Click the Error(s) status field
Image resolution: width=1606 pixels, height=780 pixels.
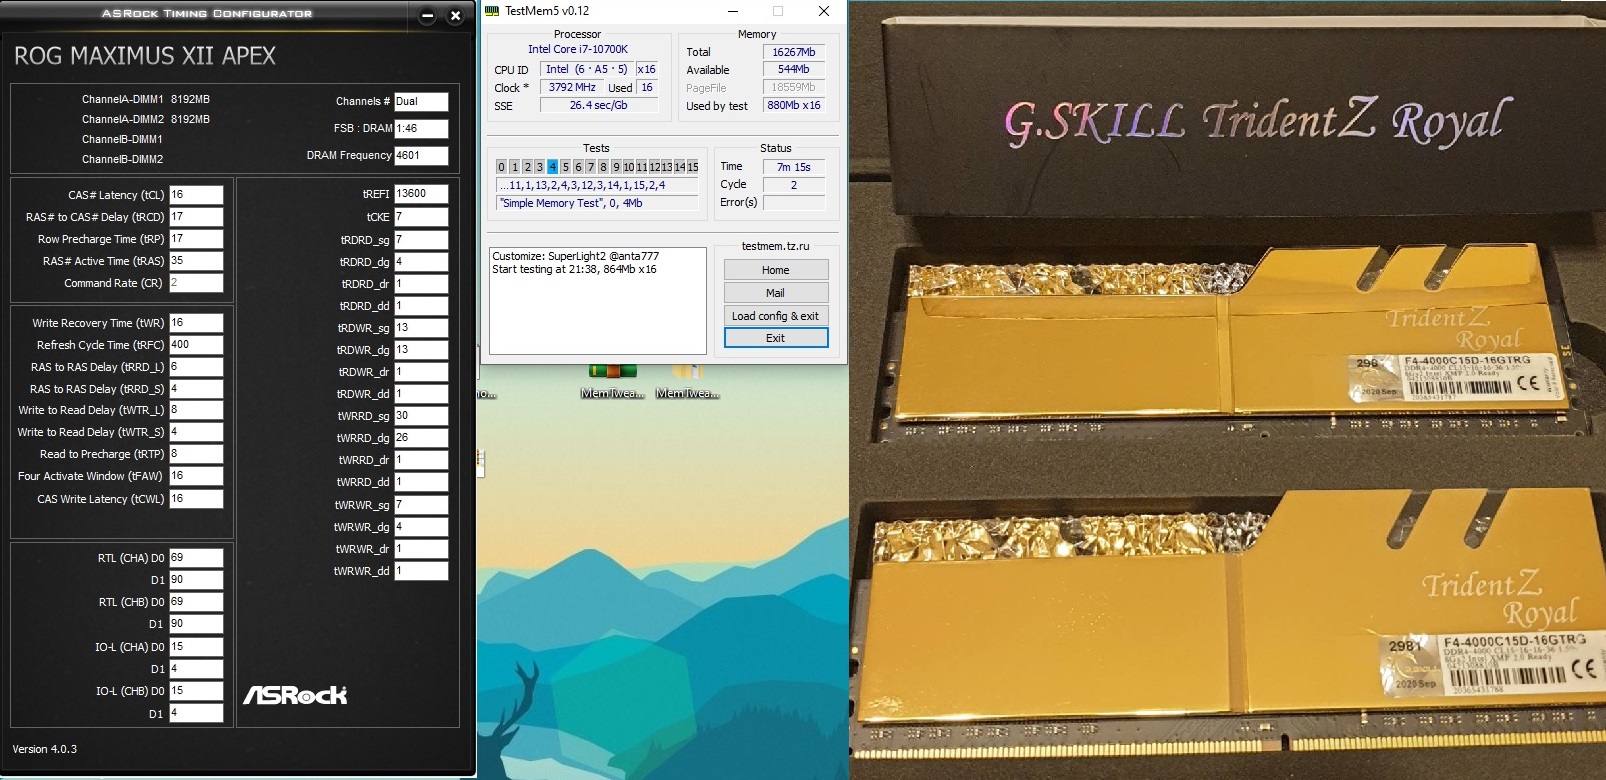[x=794, y=203]
